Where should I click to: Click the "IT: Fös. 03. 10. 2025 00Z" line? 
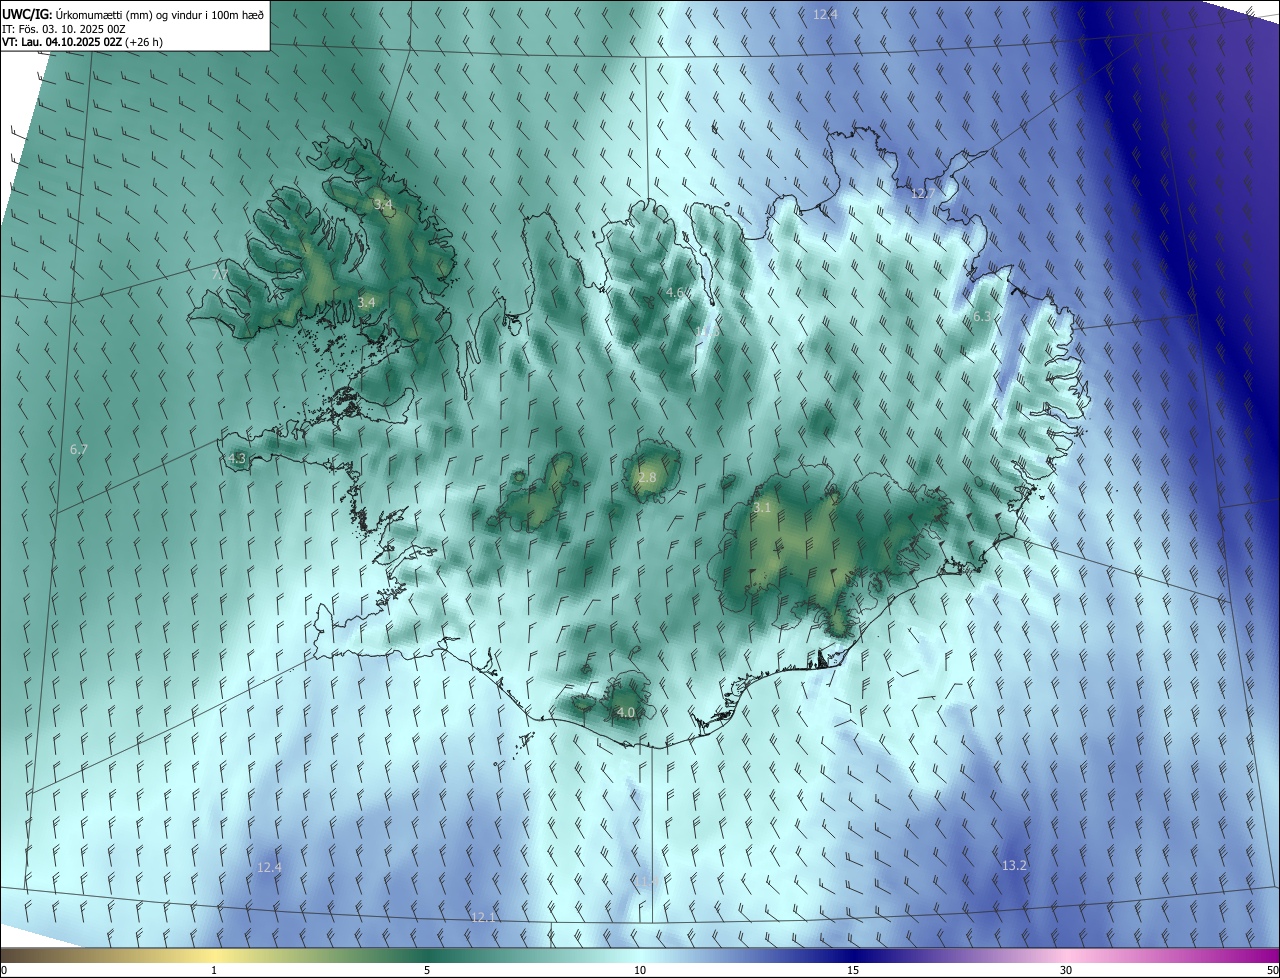coord(63,29)
